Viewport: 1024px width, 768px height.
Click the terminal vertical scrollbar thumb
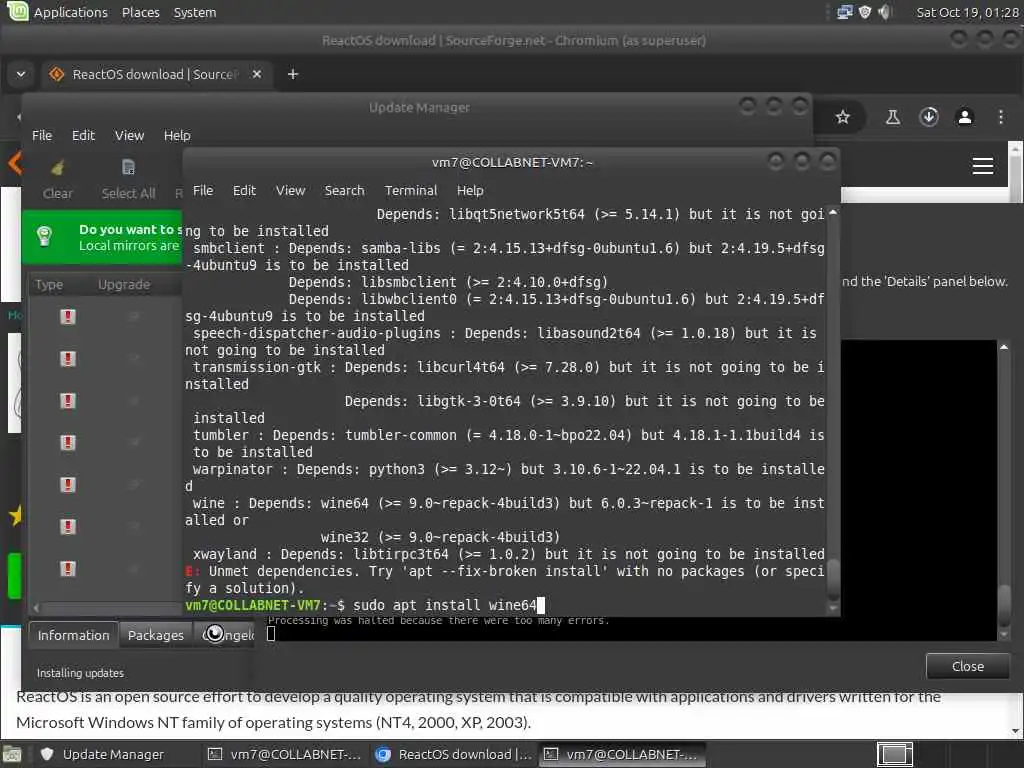click(833, 579)
